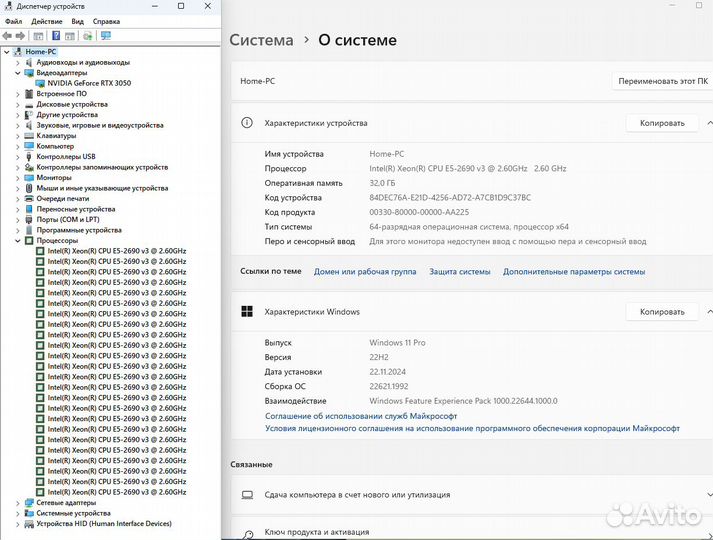Open Условия лицензионного соглашения Майкрософт link

point(472,428)
